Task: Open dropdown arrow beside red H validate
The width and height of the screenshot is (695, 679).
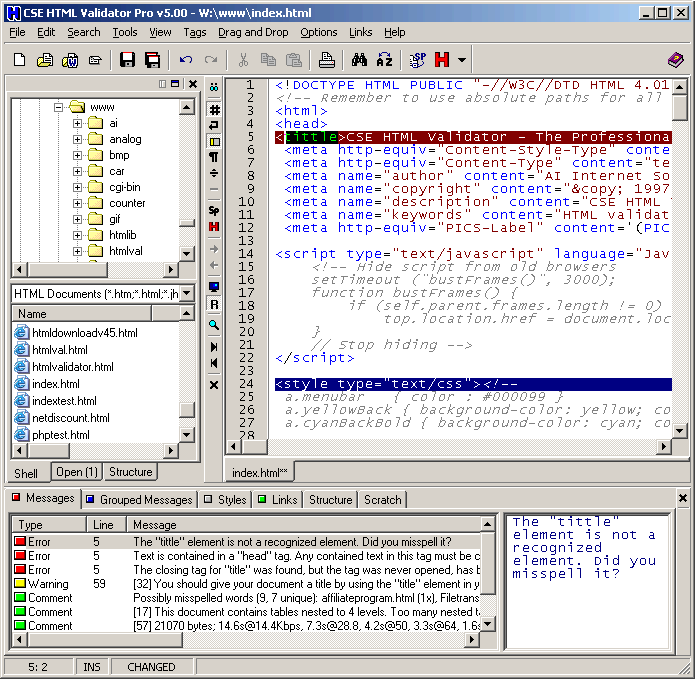Action: coord(461,59)
